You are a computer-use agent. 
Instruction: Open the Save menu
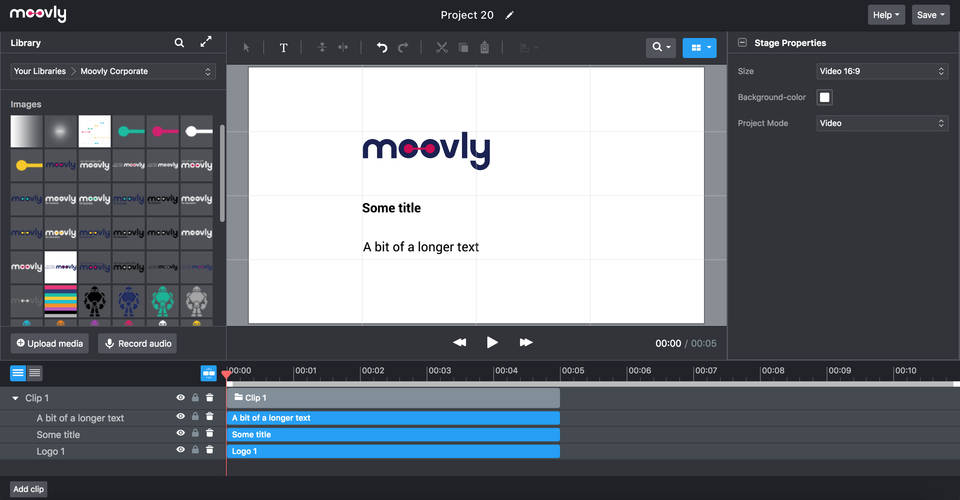(930, 15)
